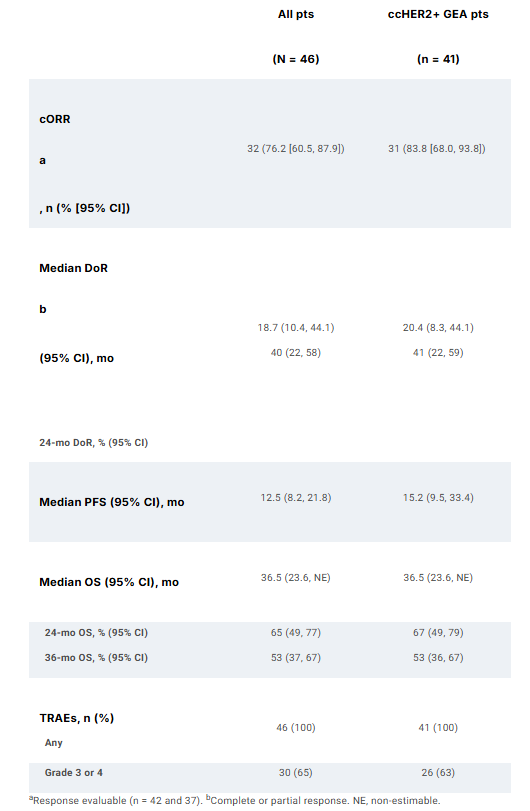Click the cORR row label
The width and height of the screenshot is (530, 811).
tap(55, 119)
